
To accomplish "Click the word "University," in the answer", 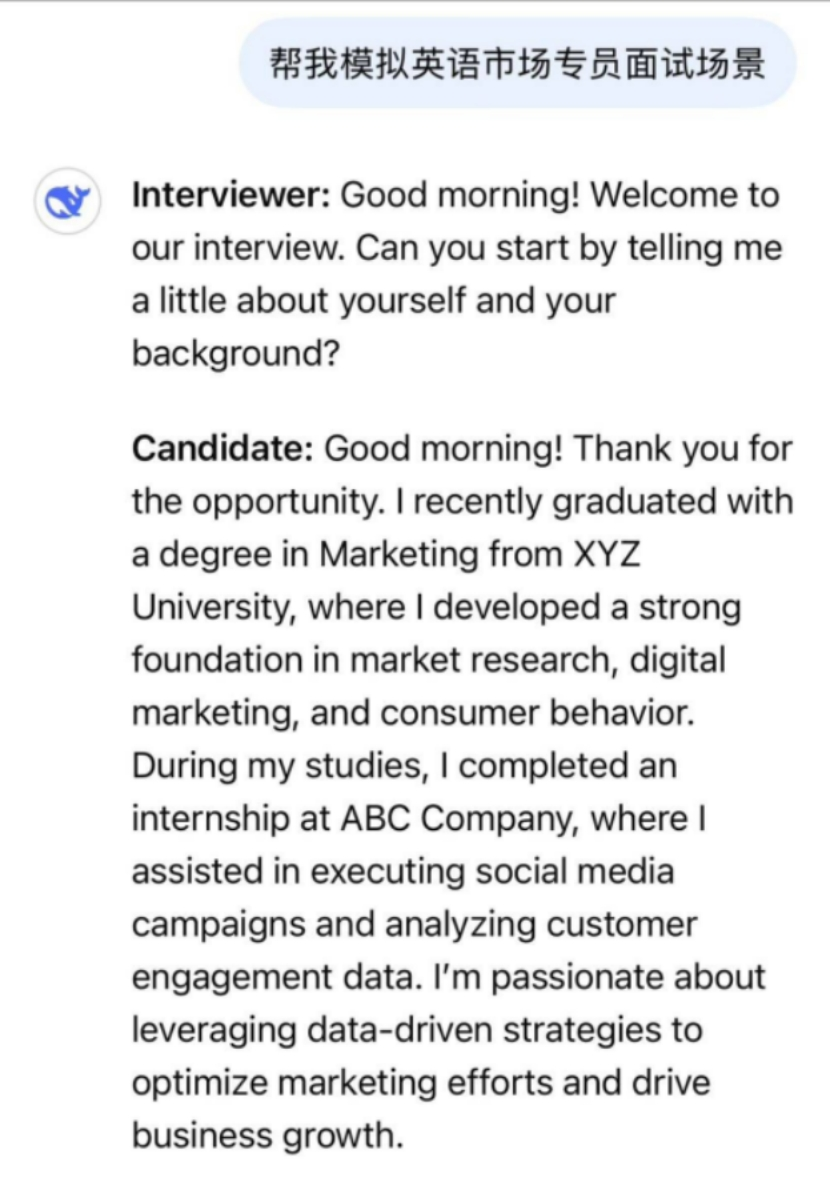I will tap(214, 608).
